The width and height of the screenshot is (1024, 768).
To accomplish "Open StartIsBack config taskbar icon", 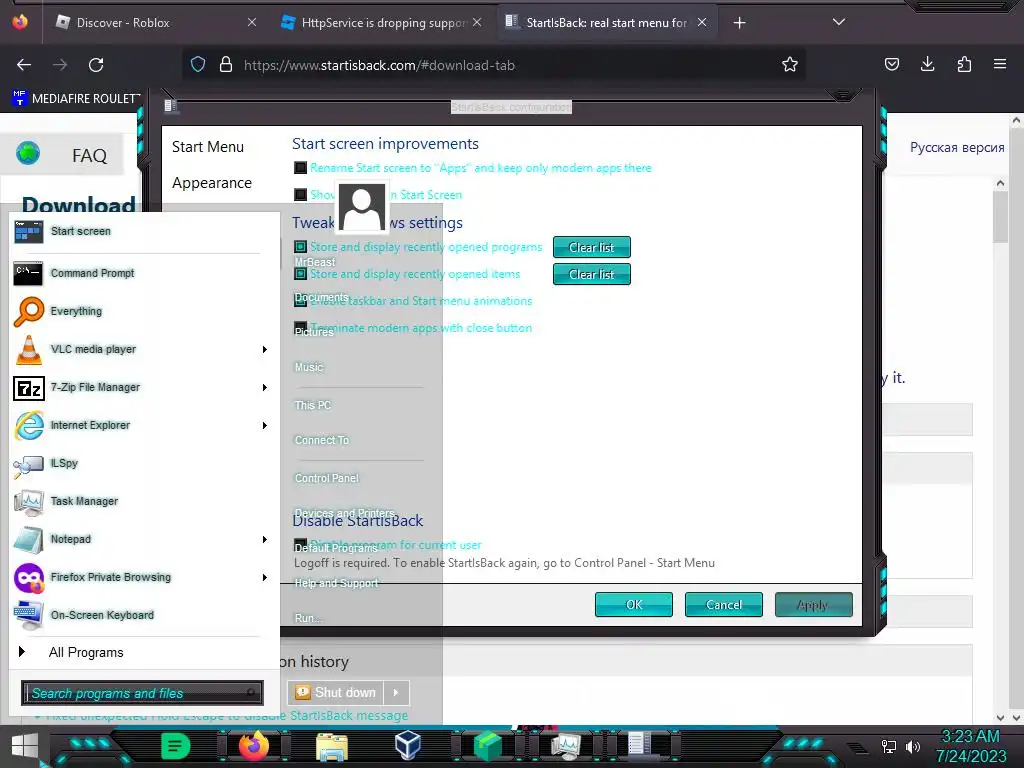I will (x=640, y=746).
